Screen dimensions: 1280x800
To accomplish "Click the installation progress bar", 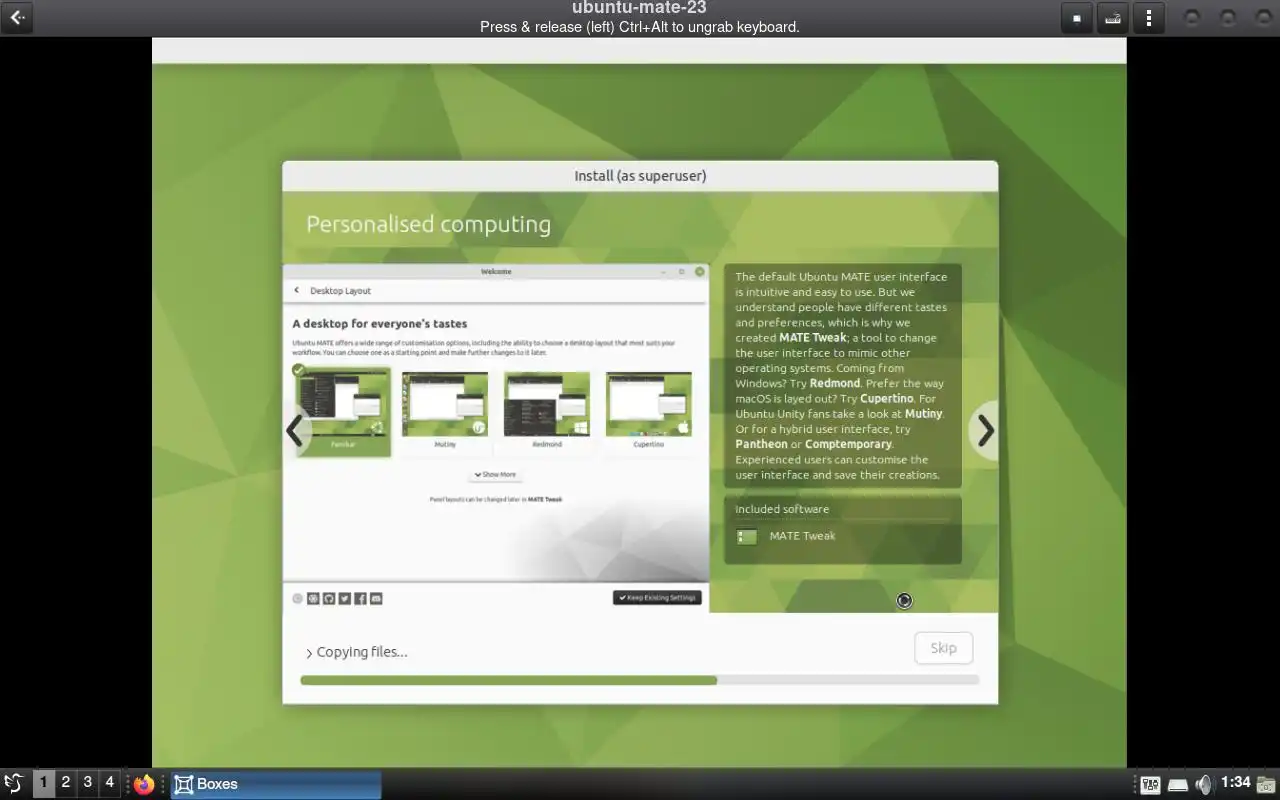I will point(639,680).
